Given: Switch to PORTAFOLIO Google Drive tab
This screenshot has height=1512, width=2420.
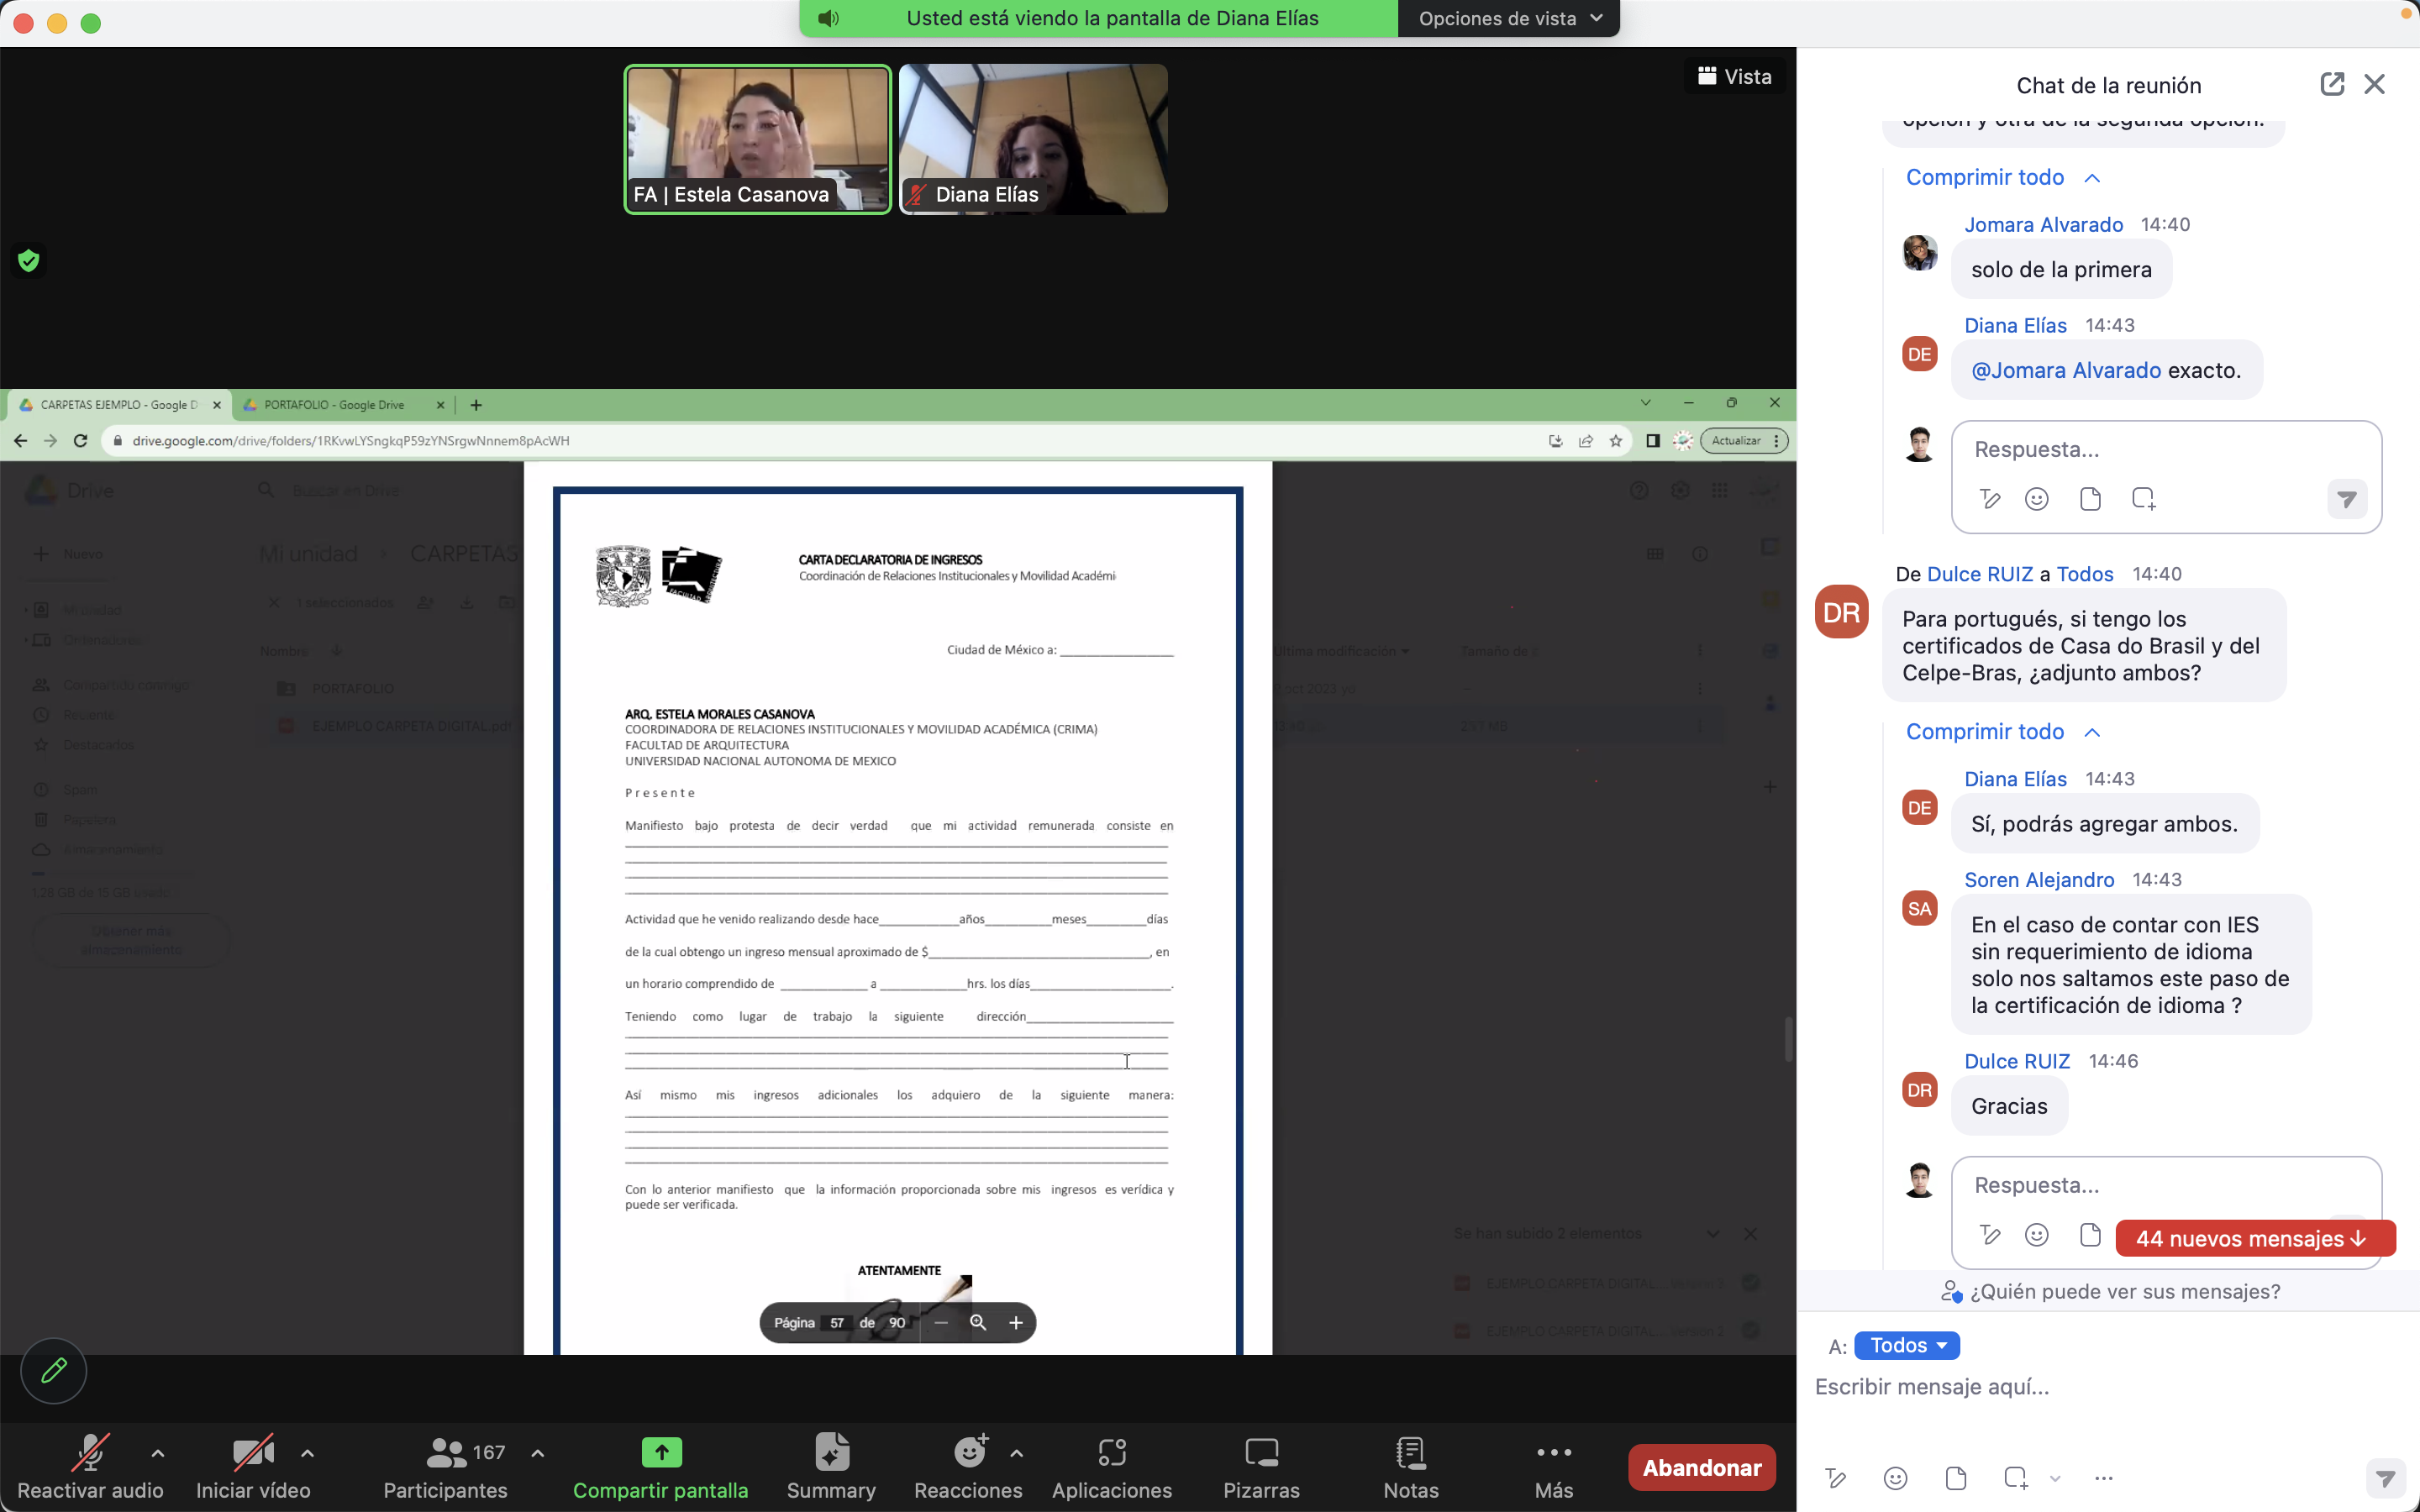Looking at the screenshot, I should pos(335,405).
